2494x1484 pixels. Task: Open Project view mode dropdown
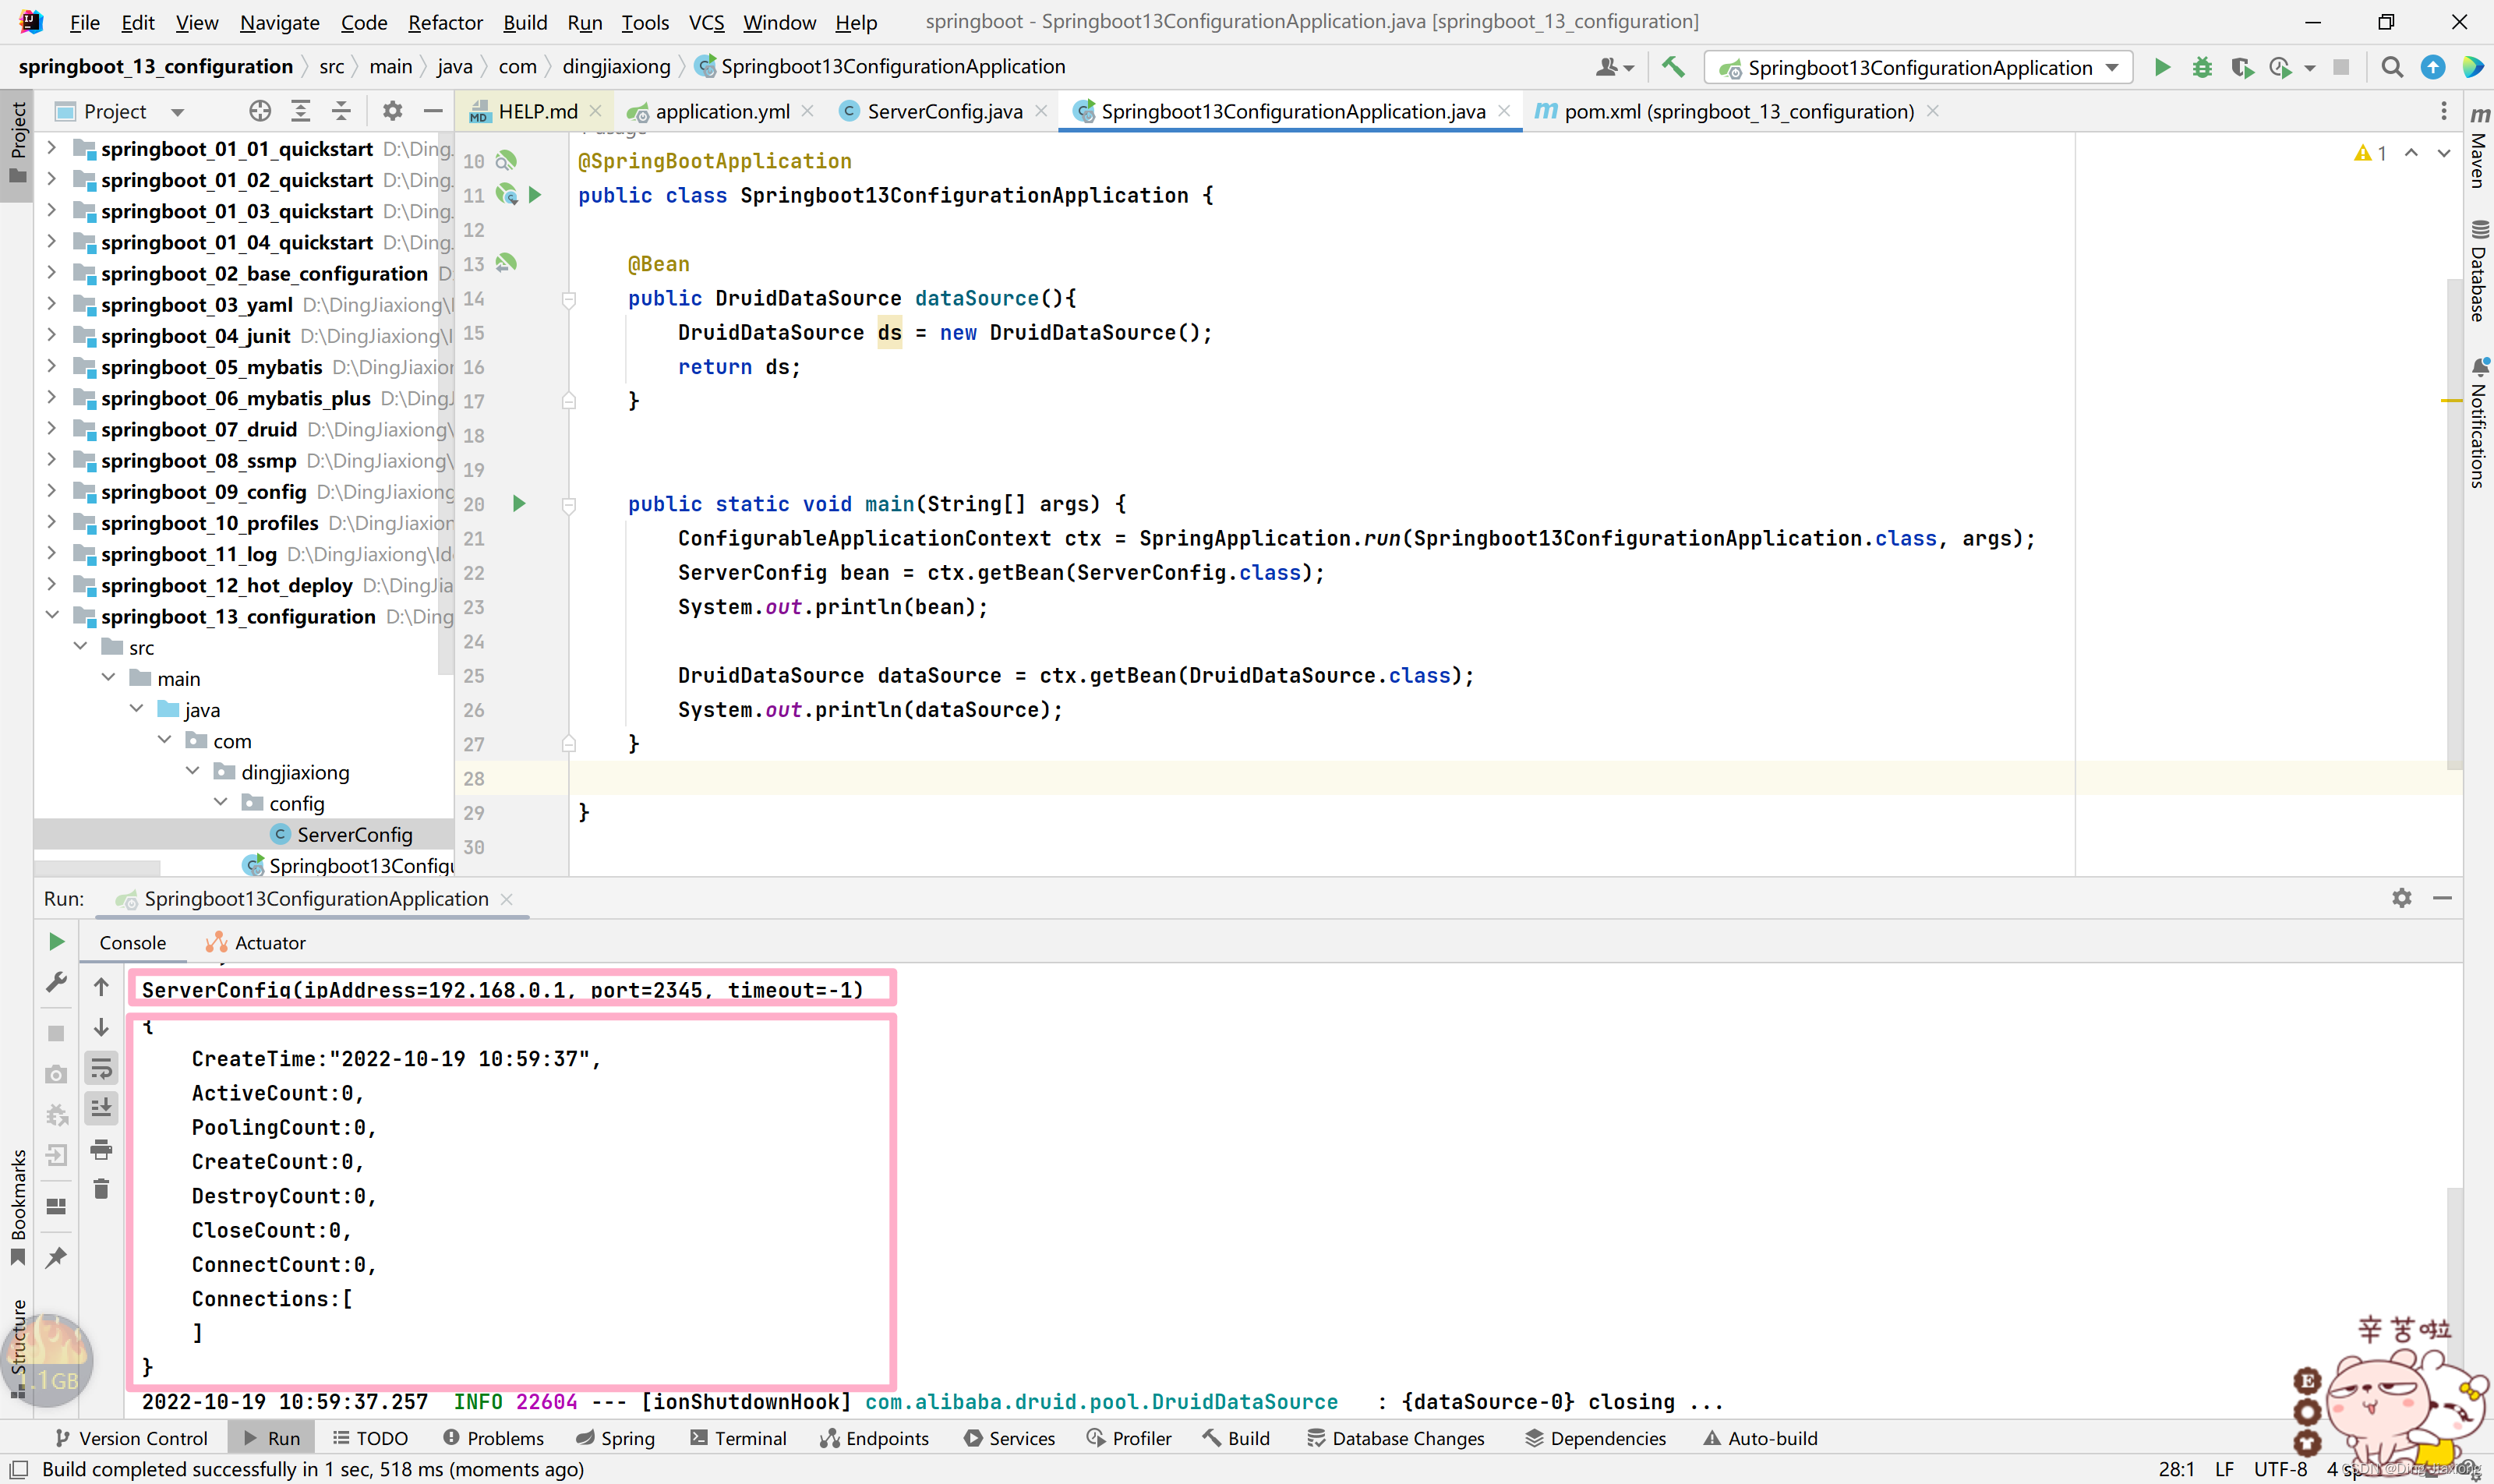click(x=177, y=112)
